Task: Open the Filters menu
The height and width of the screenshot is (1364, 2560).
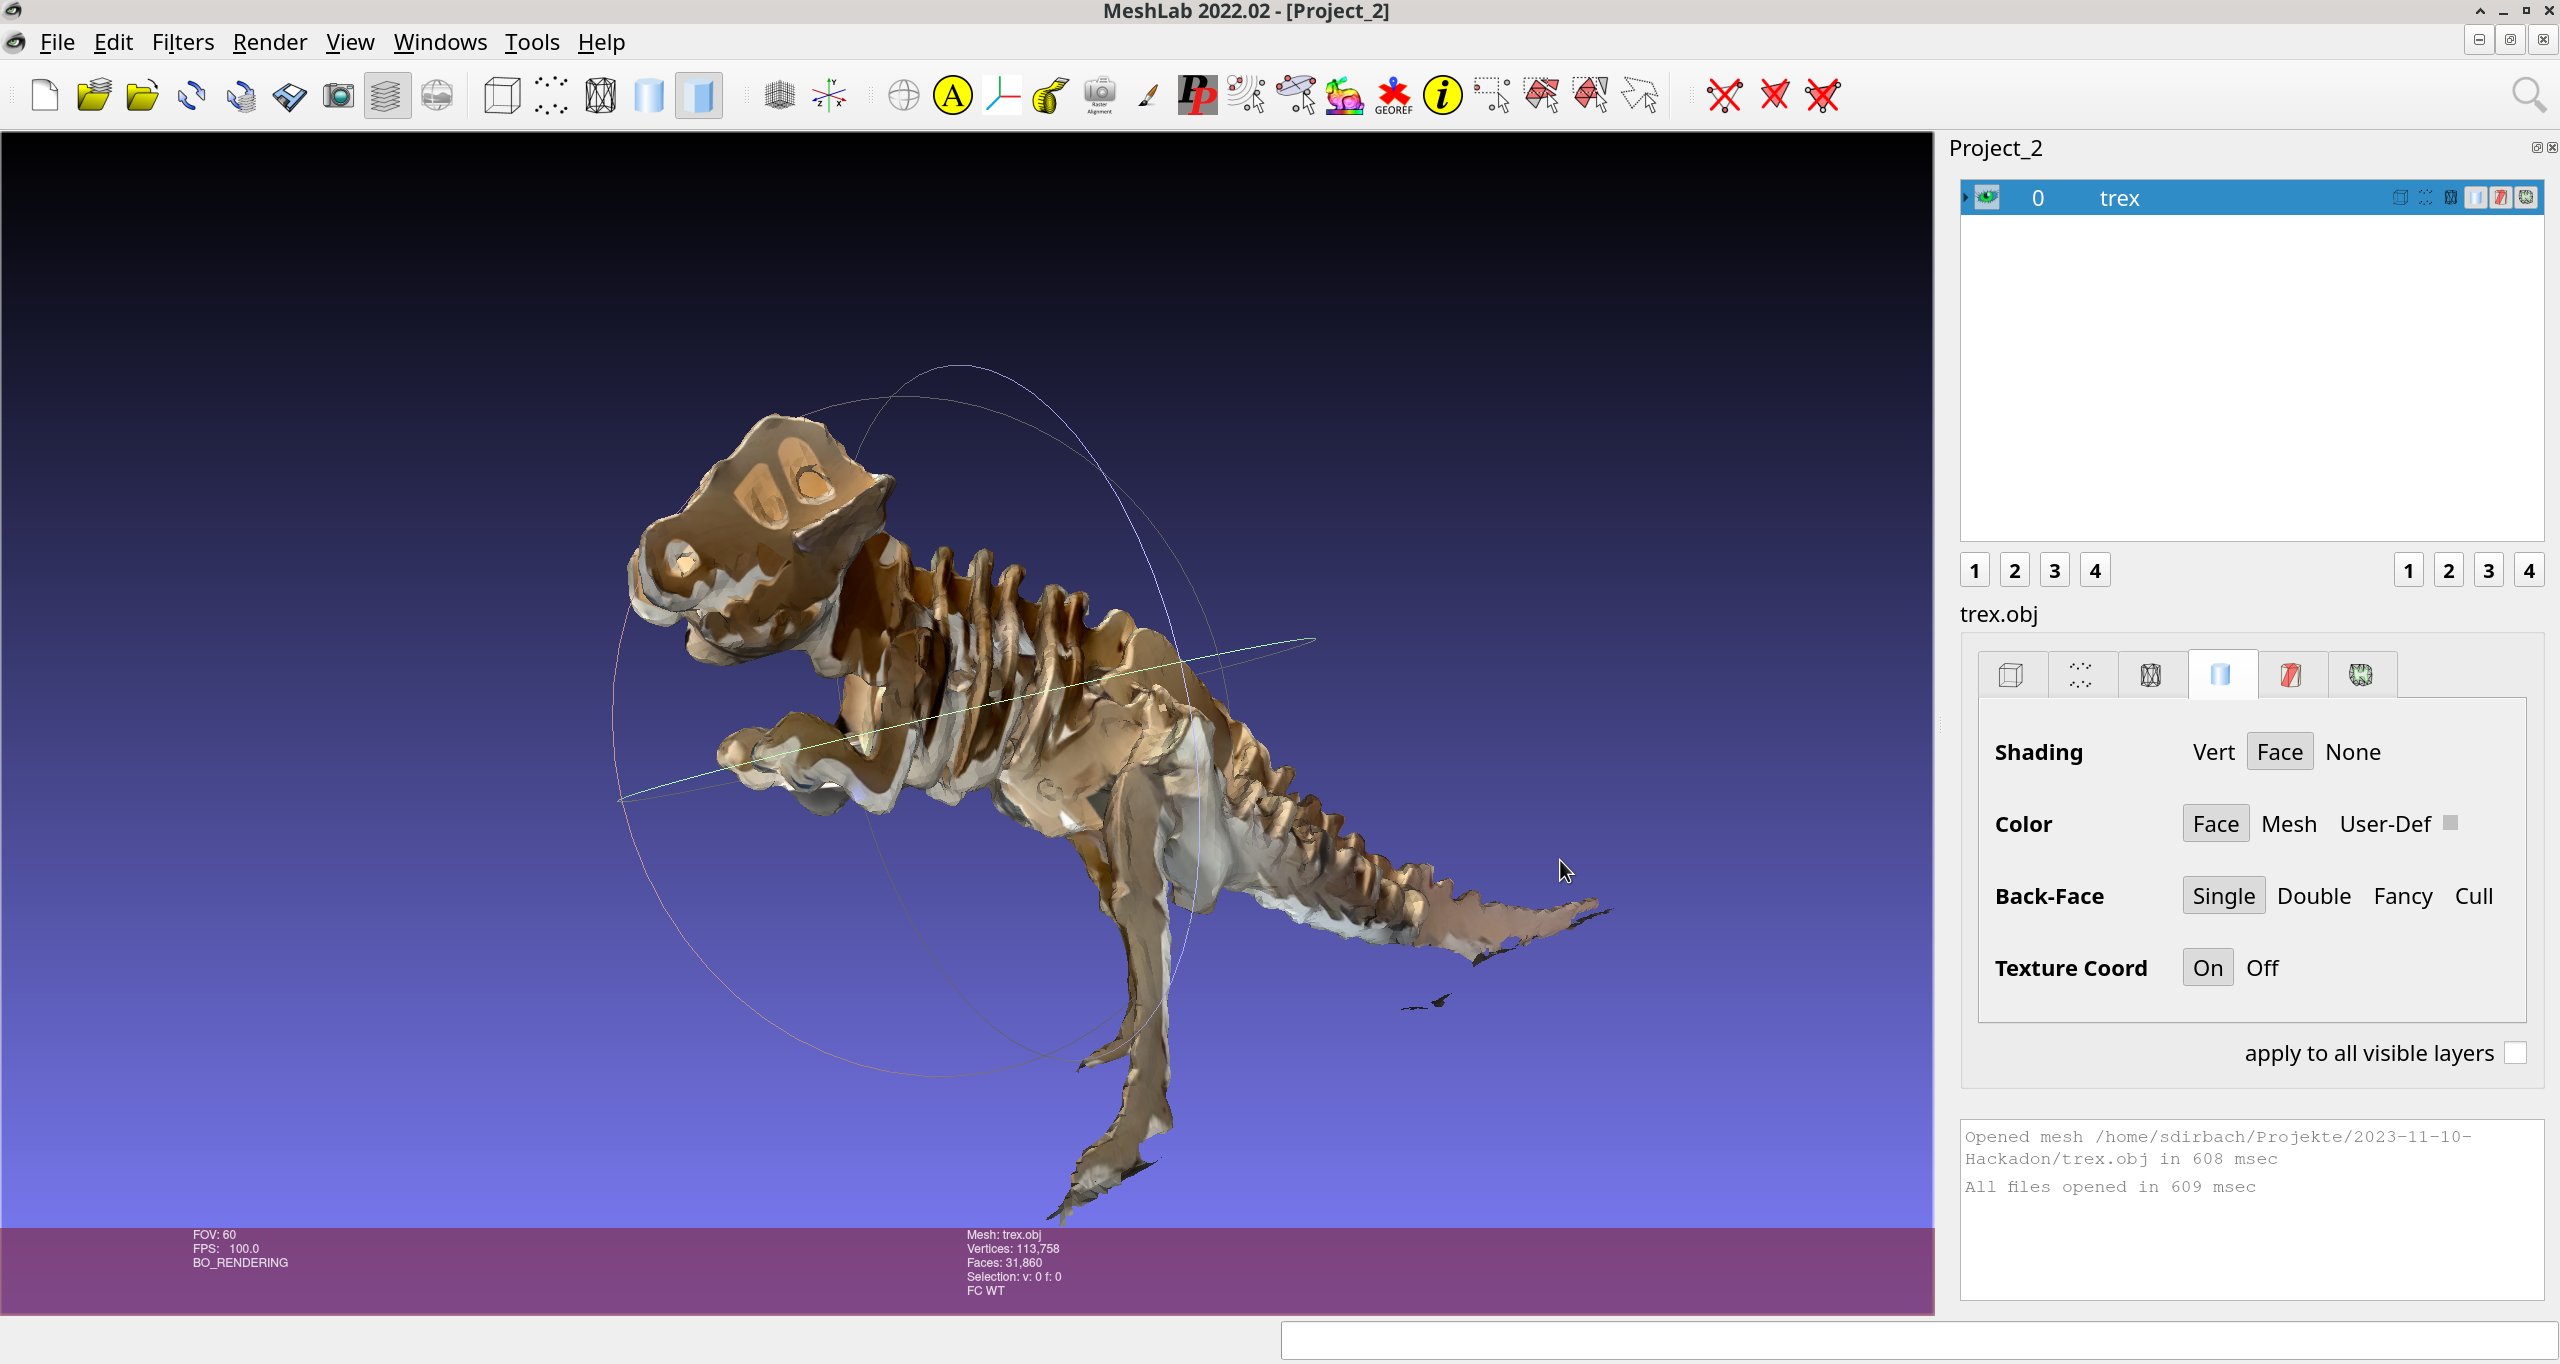Action: pyautogui.click(x=183, y=42)
